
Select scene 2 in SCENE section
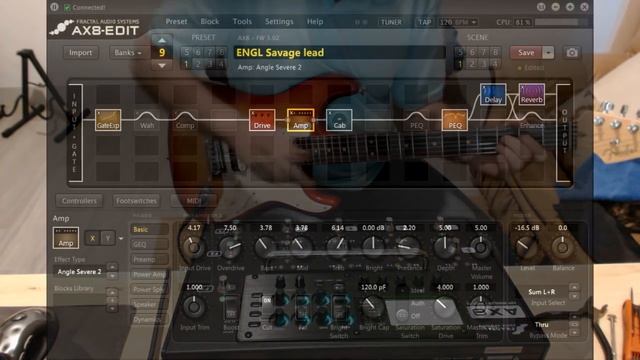pyautogui.click(x=472, y=64)
